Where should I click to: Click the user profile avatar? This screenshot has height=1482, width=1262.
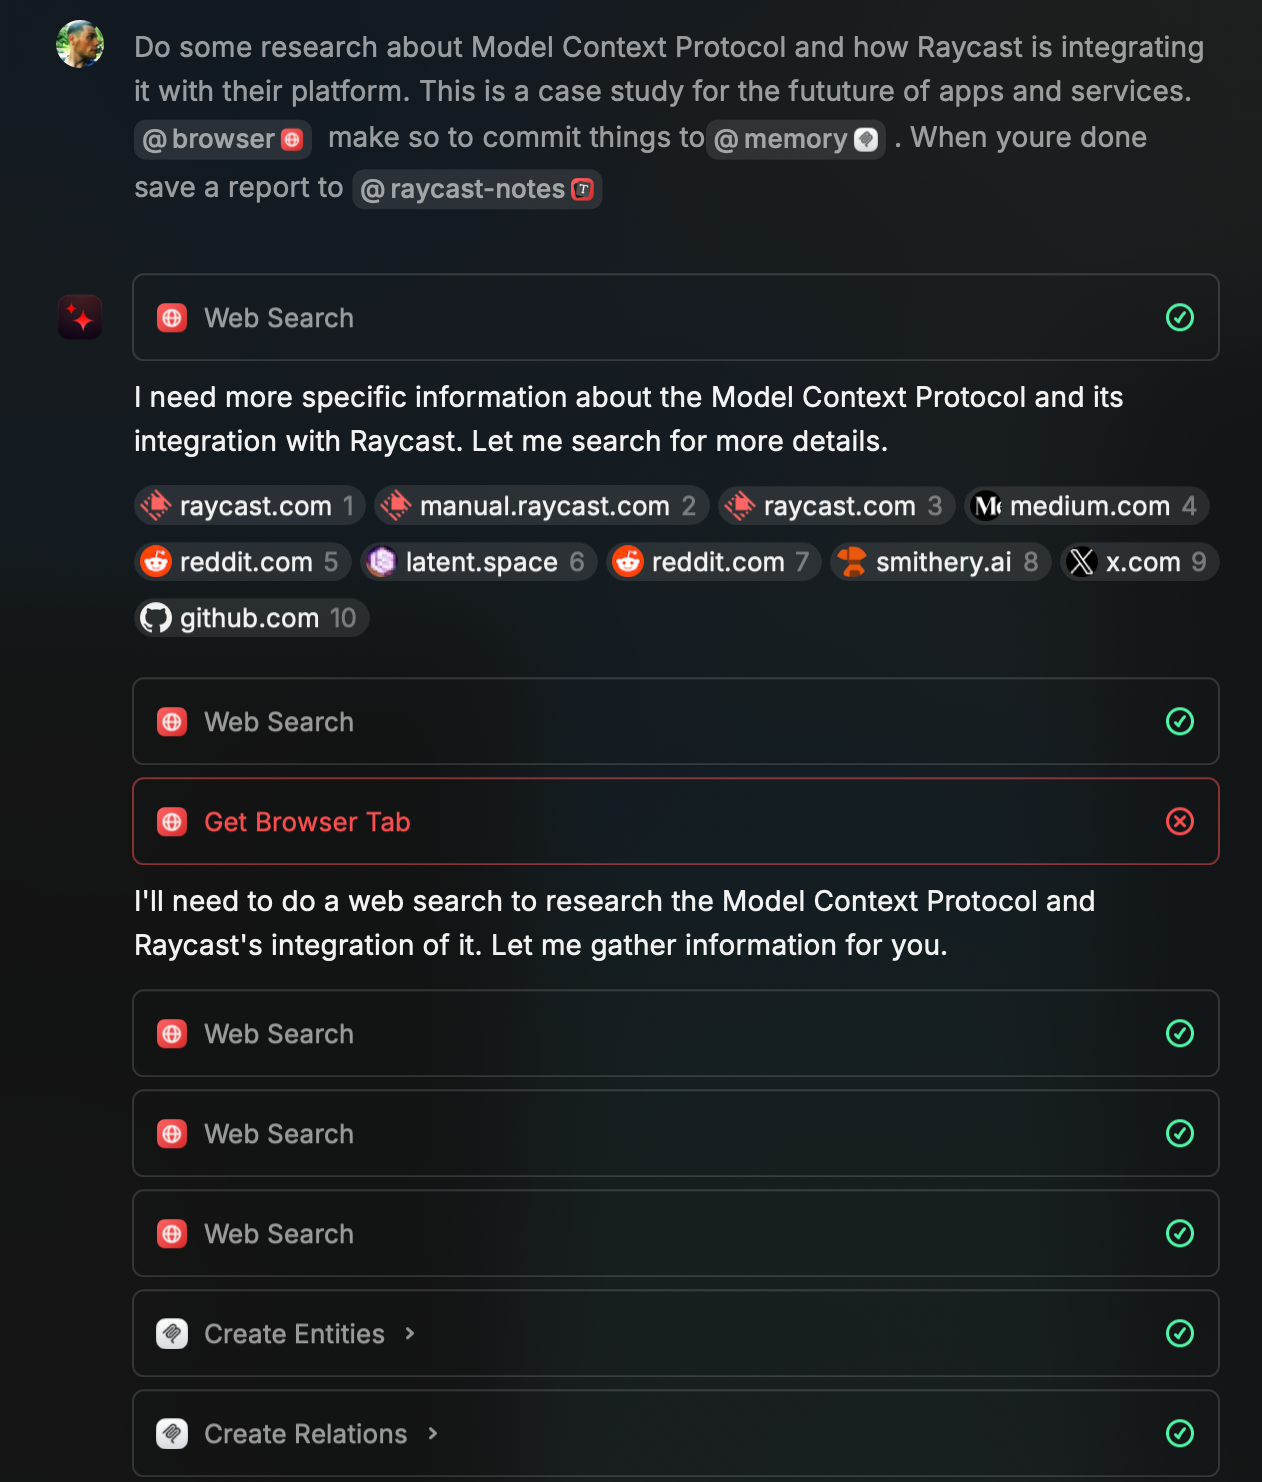pos(80,44)
